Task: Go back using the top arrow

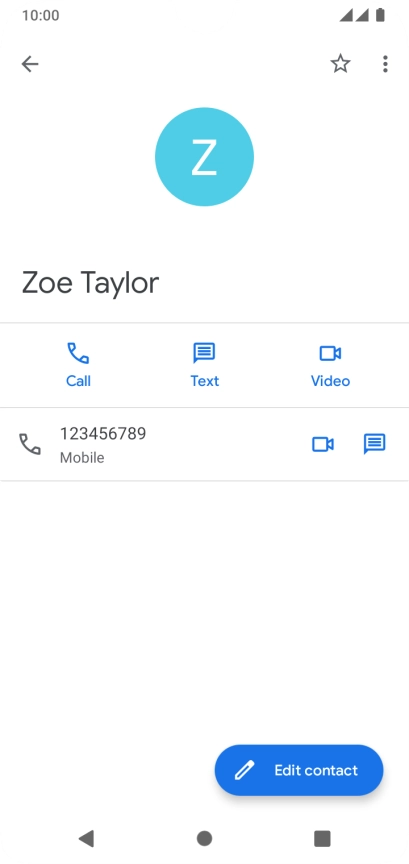Action: [x=30, y=64]
